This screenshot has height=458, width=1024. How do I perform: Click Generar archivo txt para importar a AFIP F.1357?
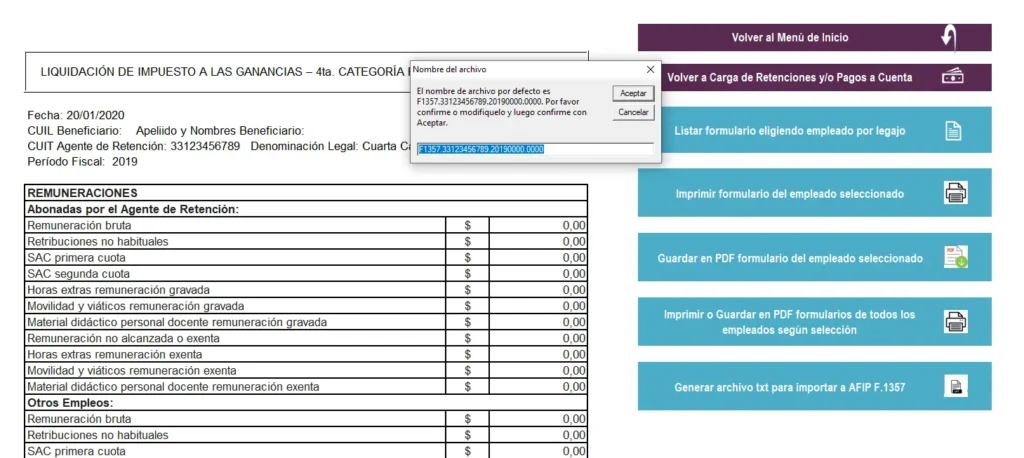point(814,386)
